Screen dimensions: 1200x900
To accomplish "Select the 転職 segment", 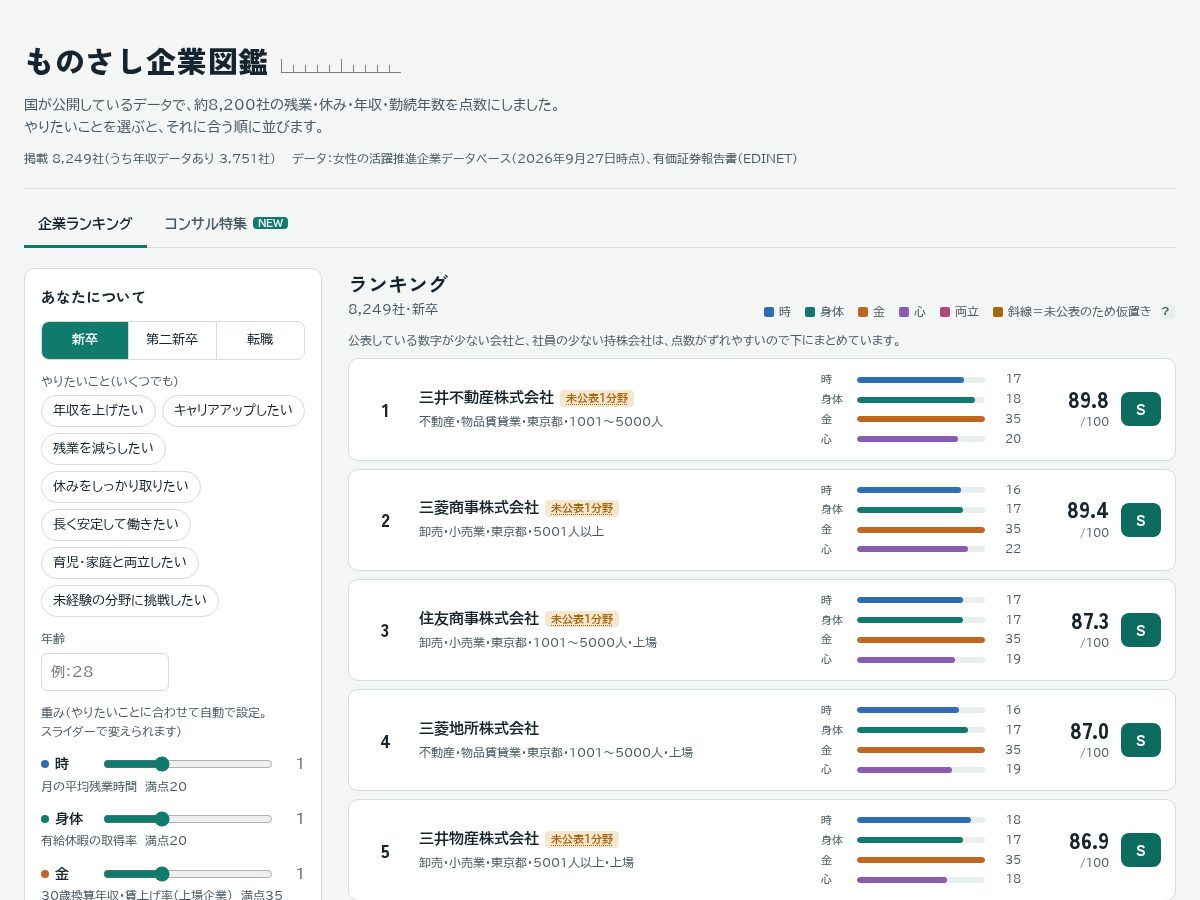I will pyautogui.click(x=260, y=340).
